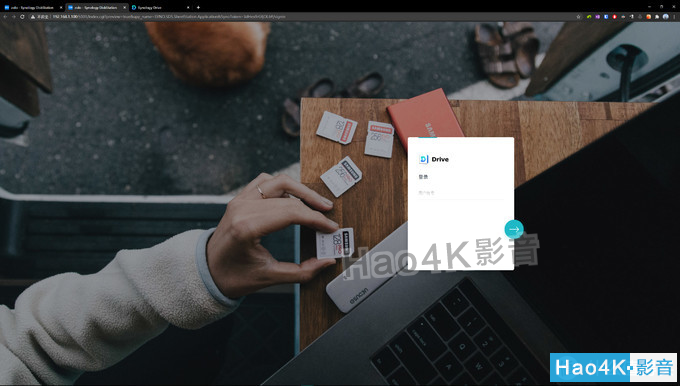Click the teal arrow next button
Image resolution: width=680 pixels, height=386 pixels.
514,229
